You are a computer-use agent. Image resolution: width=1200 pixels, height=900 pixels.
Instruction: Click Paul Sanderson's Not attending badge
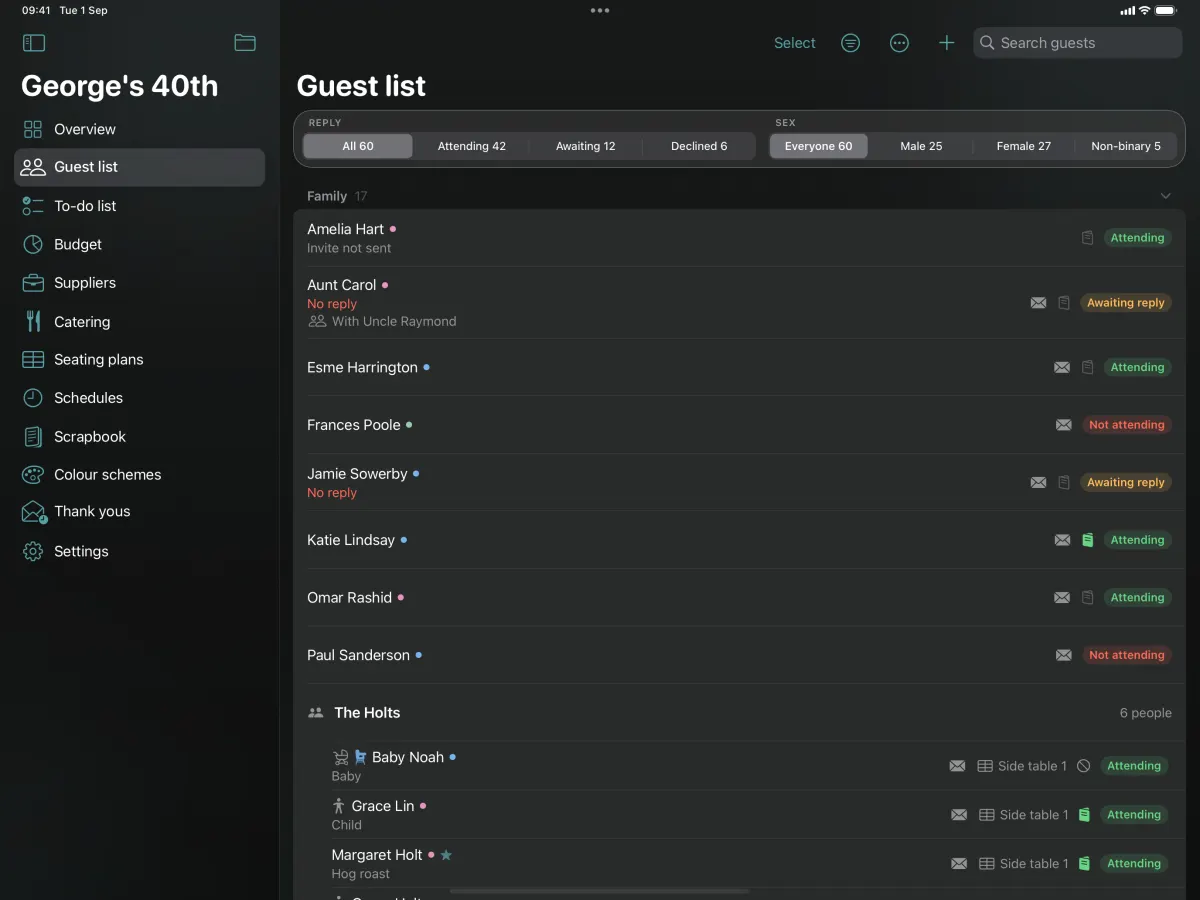coord(1127,655)
